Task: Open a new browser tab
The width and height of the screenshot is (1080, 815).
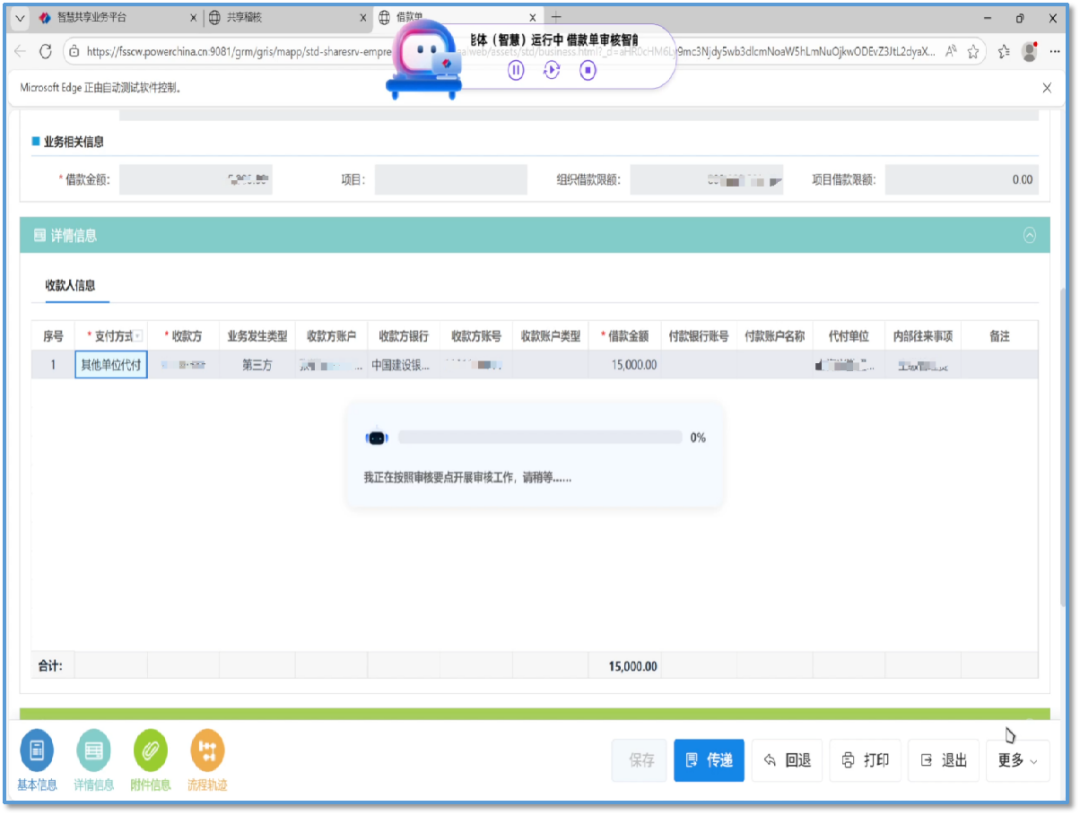Action: [x=557, y=17]
